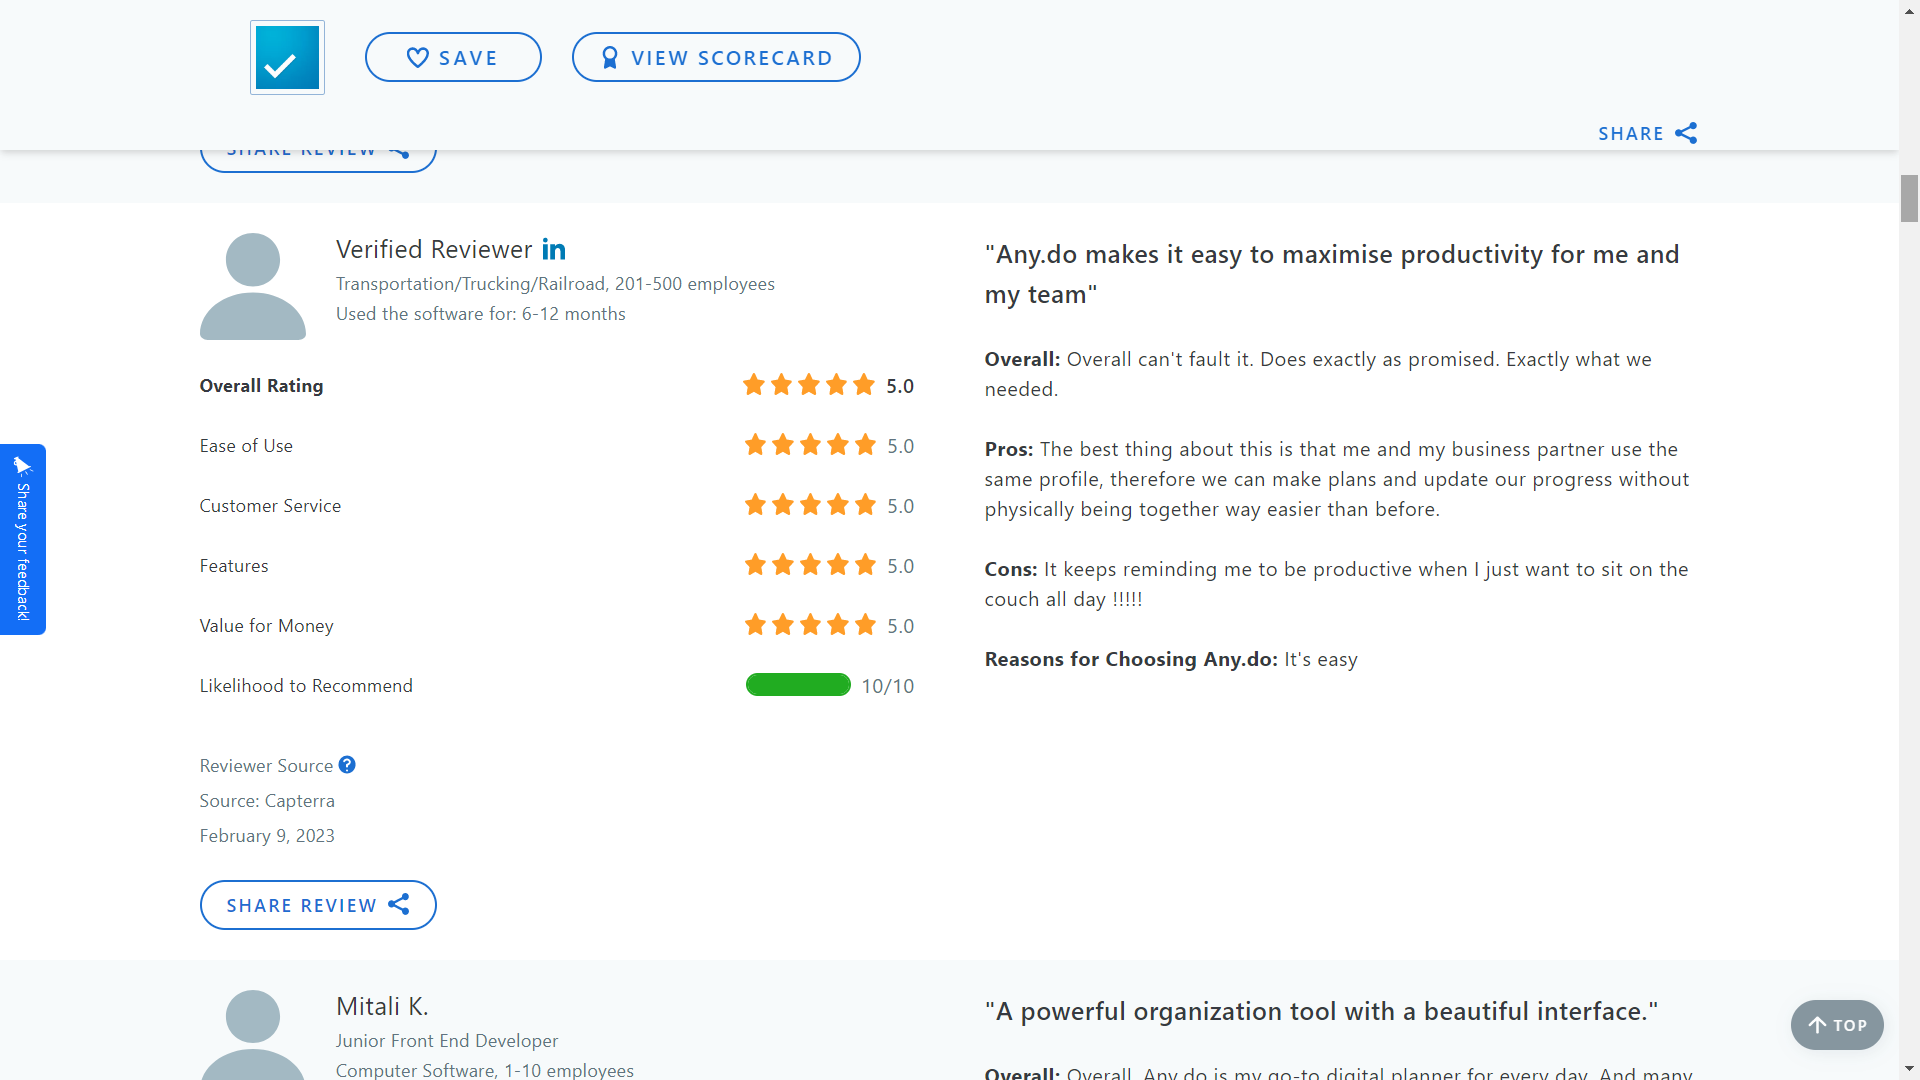Click the page's vertical scrollbar thumb

(1909, 198)
